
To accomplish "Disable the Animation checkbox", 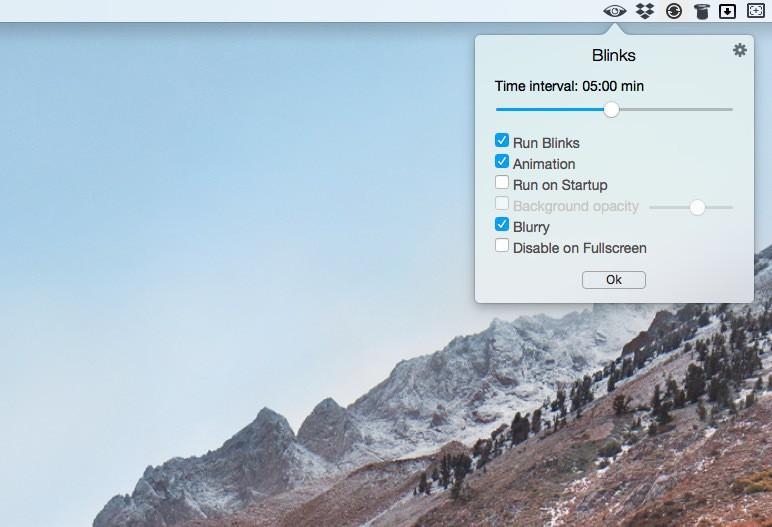I will click(502, 162).
